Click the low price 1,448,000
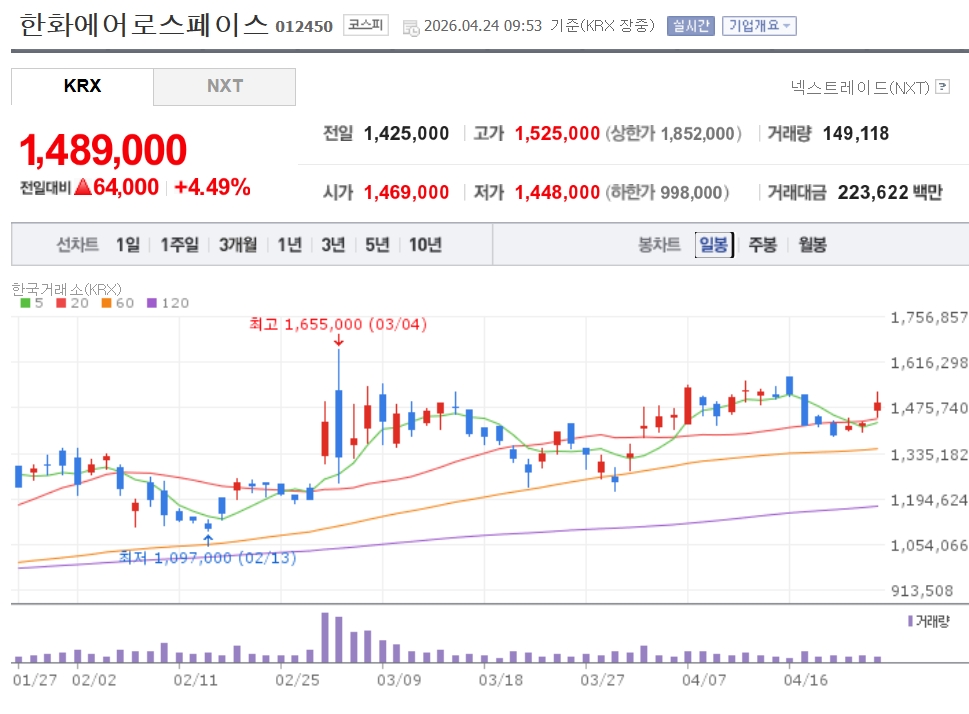Image resolution: width=969 pixels, height=714 pixels. tap(557, 192)
